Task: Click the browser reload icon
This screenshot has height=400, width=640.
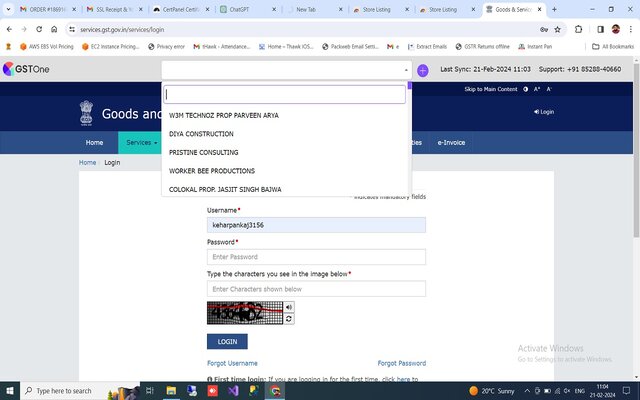Action: click(x=39, y=29)
